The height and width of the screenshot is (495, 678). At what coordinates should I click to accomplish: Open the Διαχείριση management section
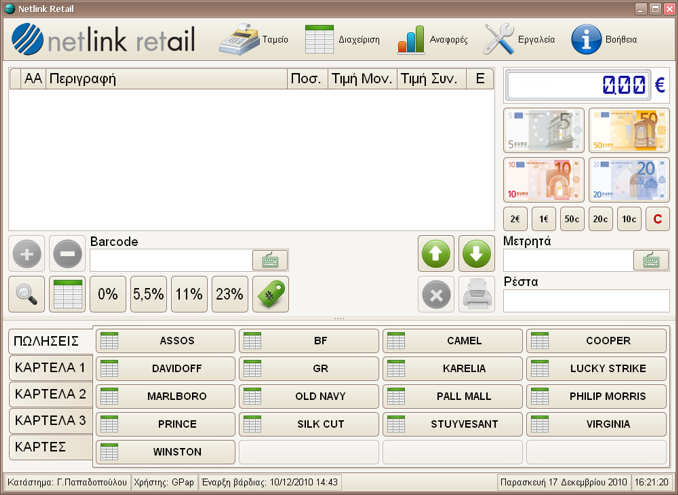click(342, 39)
